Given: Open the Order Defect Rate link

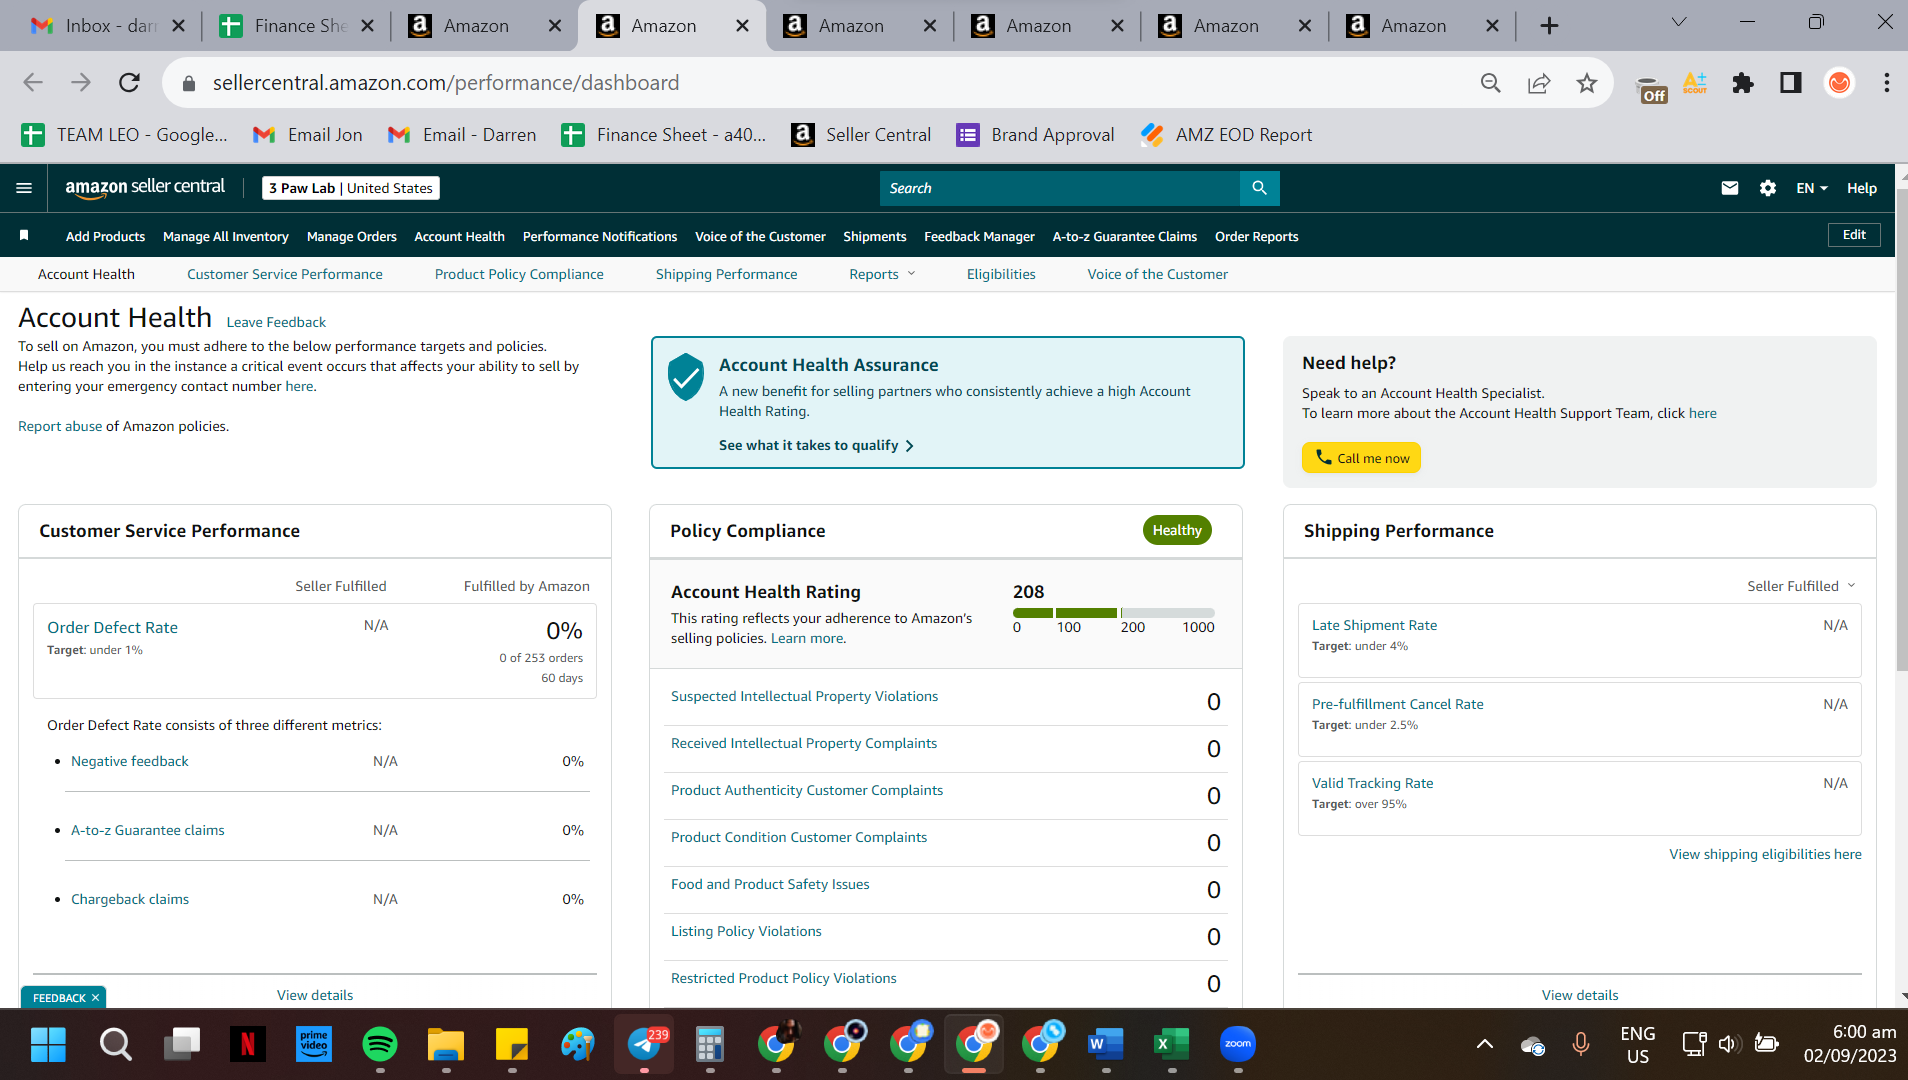Looking at the screenshot, I should coord(112,627).
